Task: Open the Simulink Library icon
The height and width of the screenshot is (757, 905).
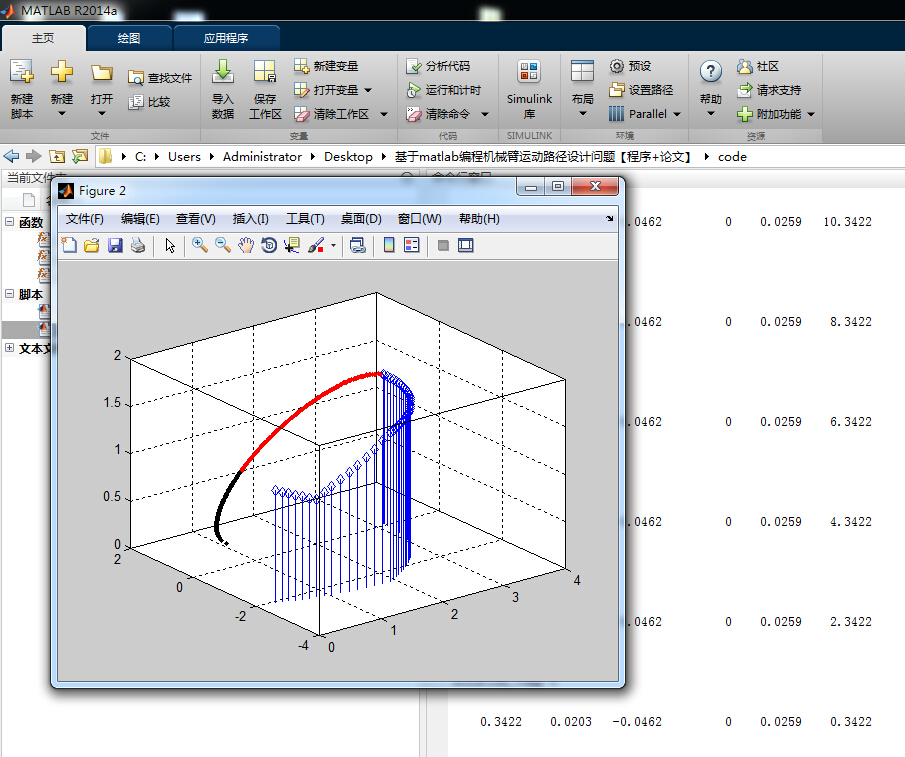Action: 529,72
